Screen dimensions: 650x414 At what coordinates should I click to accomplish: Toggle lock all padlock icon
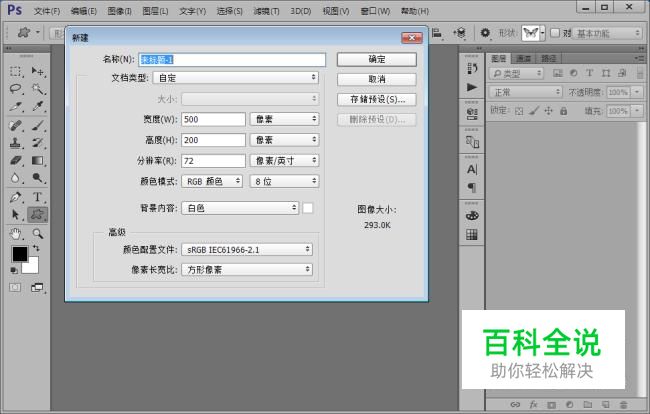(x=563, y=111)
